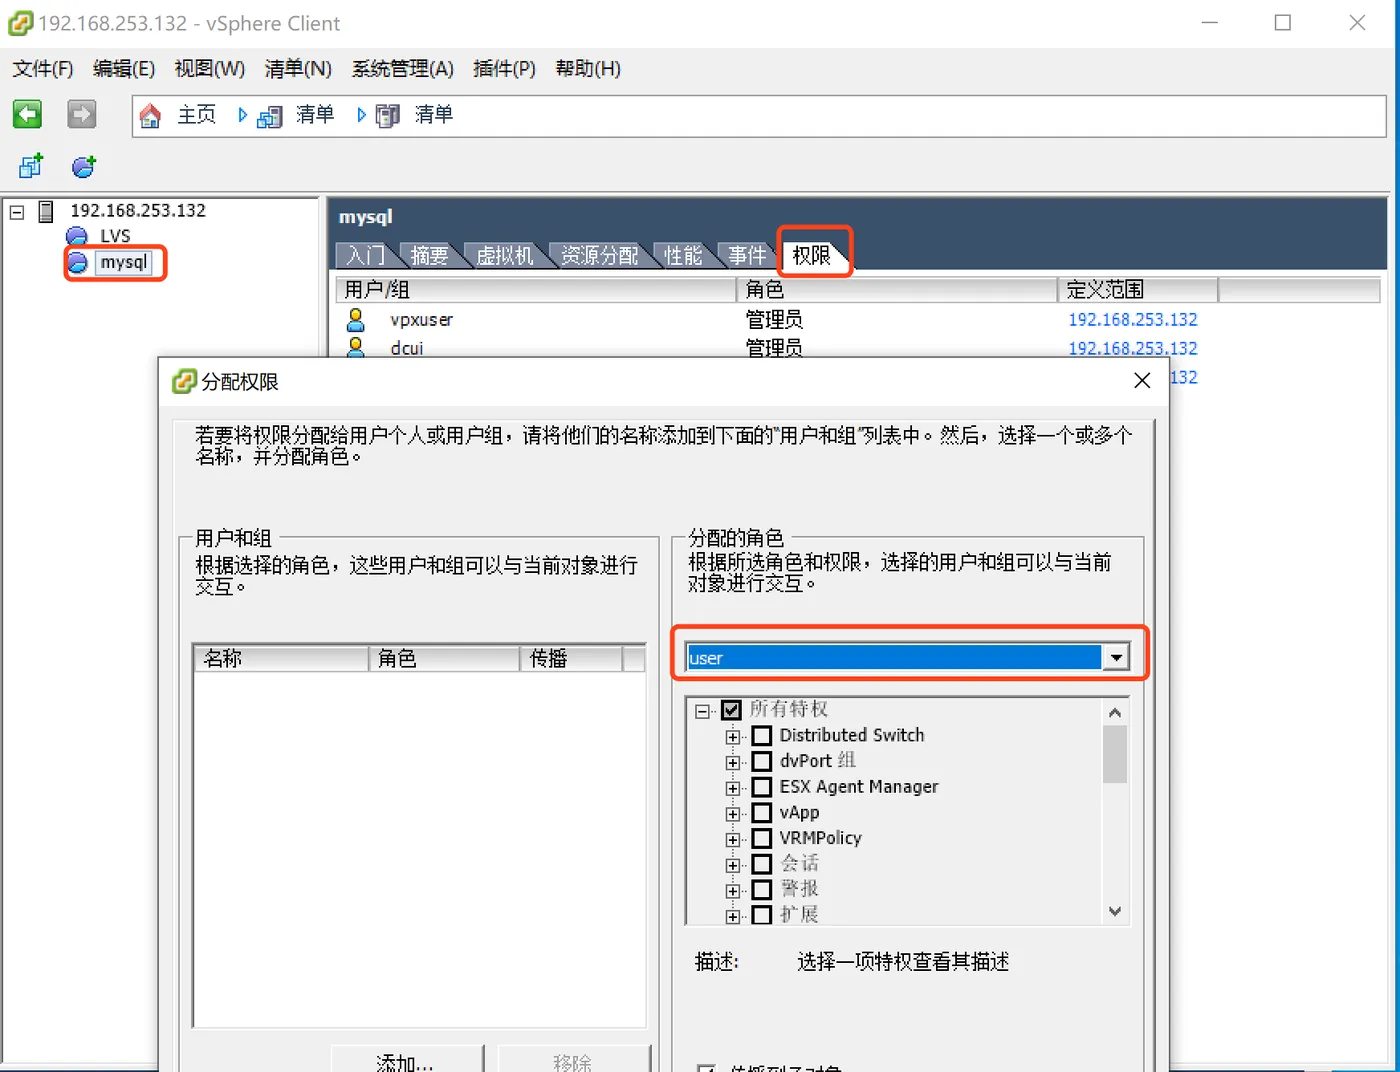Screen dimensions: 1400x1072
Task: Click the mysql resource pool icon
Action: [x=78, y=262]
